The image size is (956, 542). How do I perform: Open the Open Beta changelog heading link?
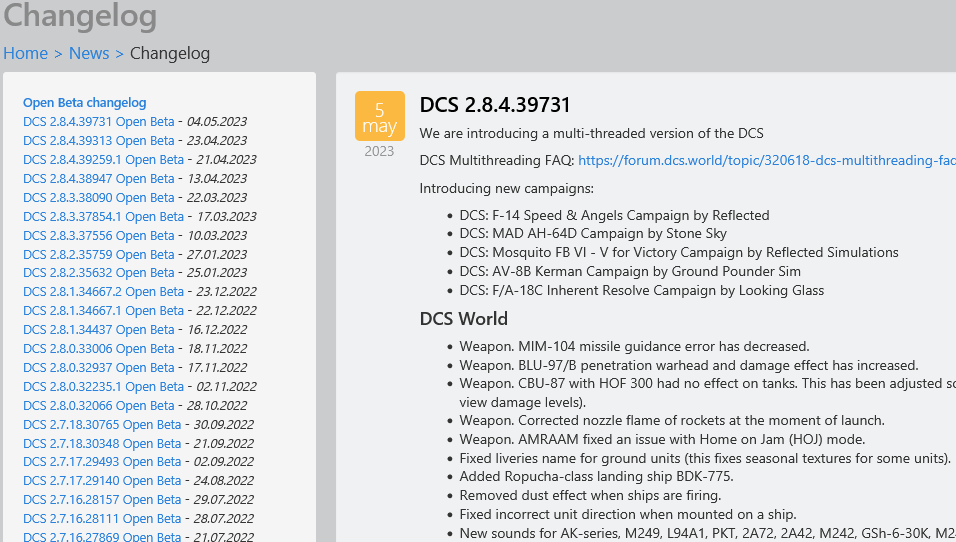point(85,102)
